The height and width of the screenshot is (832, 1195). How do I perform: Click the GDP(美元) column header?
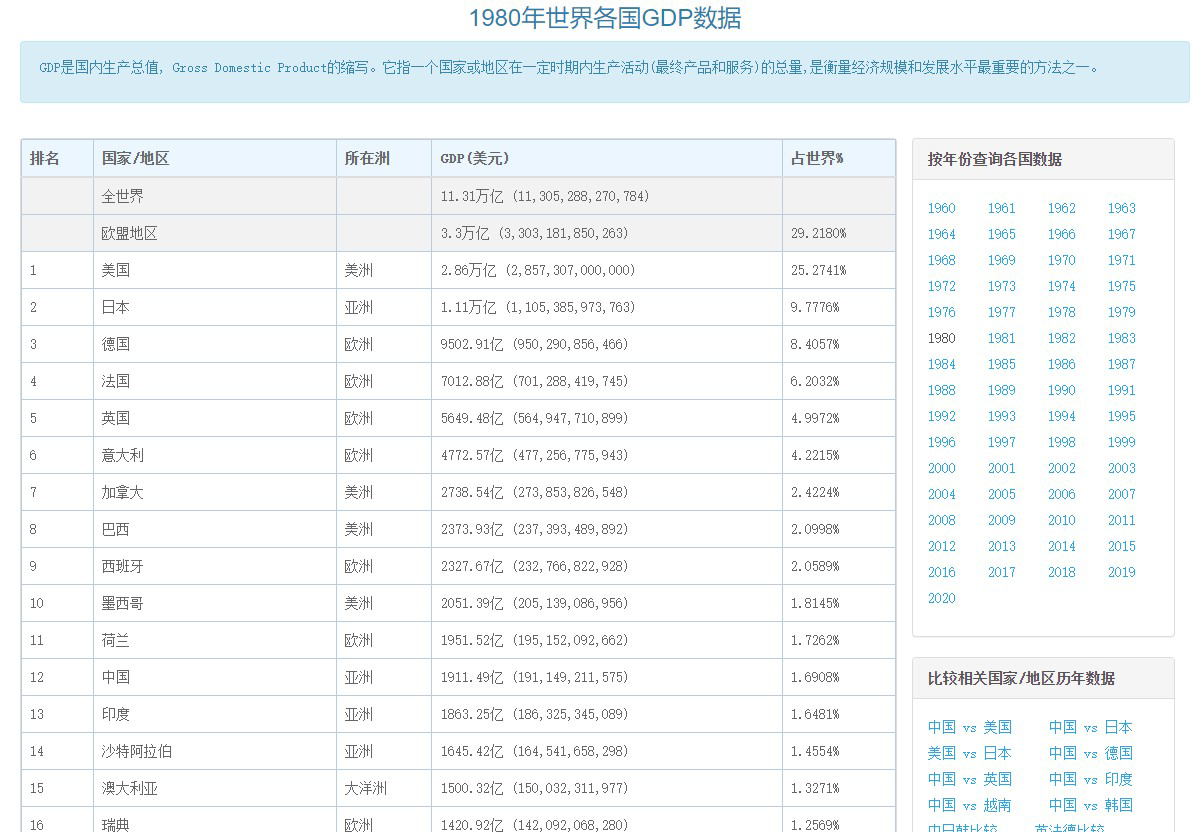475,158
